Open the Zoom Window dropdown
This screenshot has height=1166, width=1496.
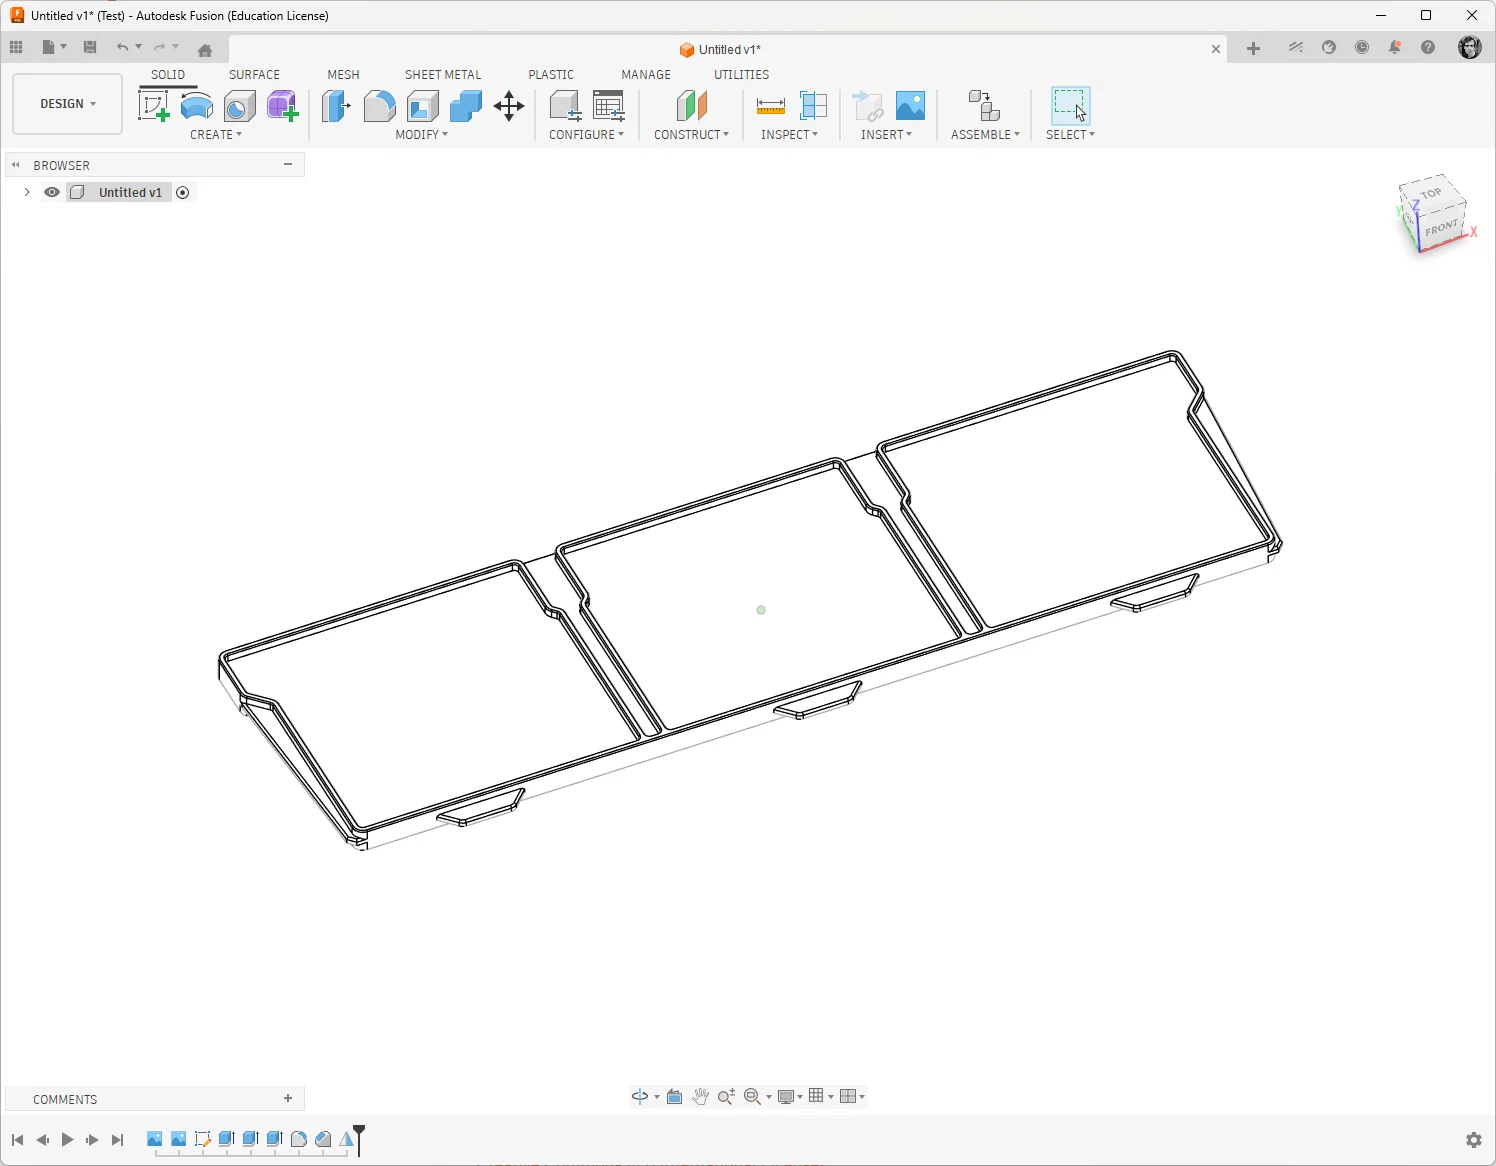758,1096
